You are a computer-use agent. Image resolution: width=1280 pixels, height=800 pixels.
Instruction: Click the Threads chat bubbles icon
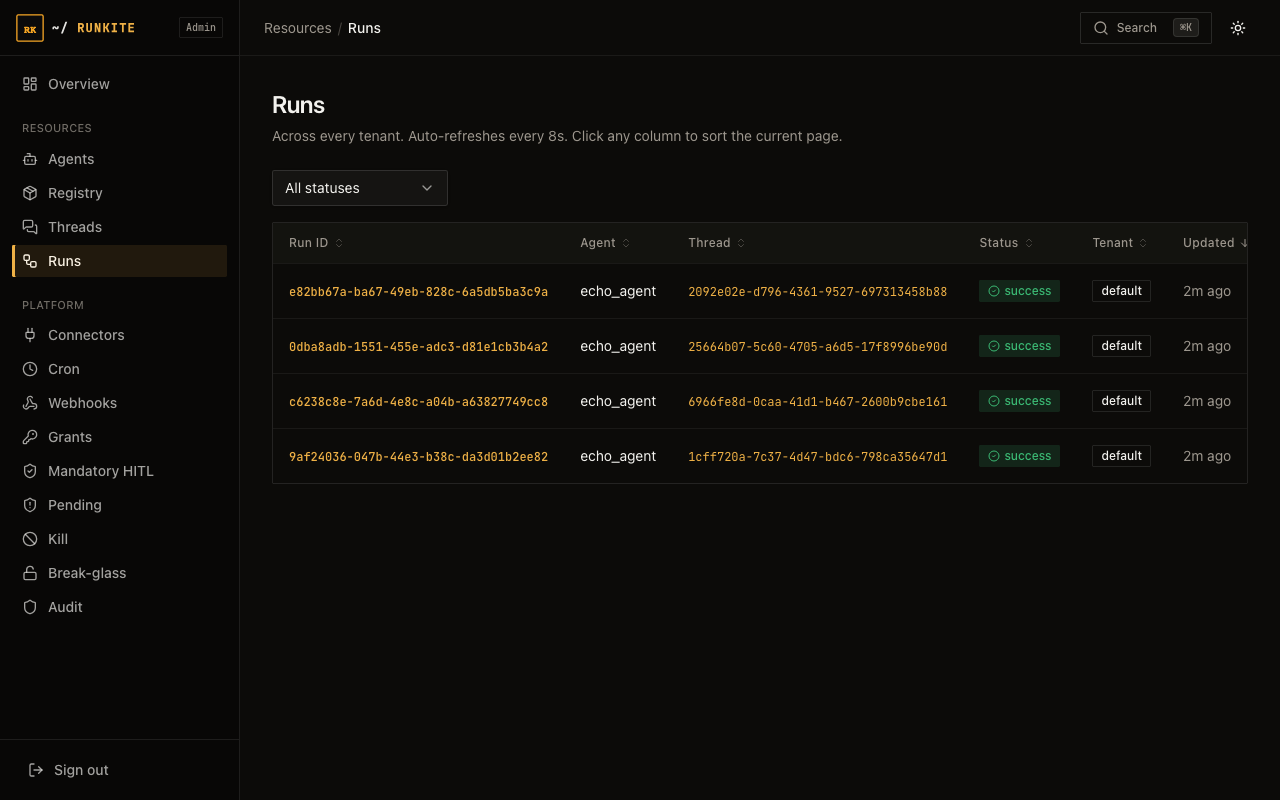[30, 227]
